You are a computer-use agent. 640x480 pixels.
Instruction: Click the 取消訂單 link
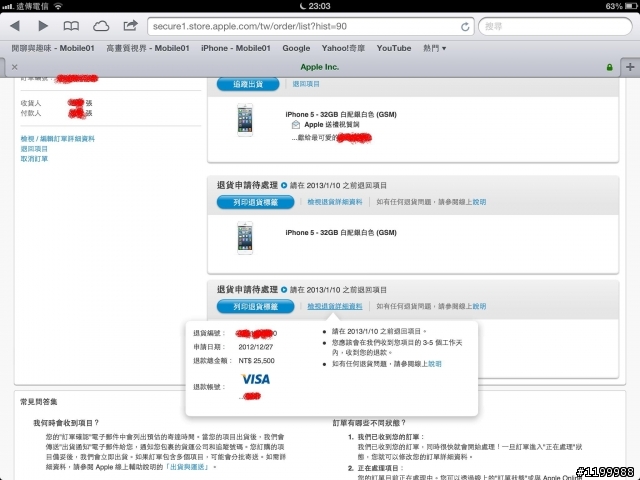point(34,159)
